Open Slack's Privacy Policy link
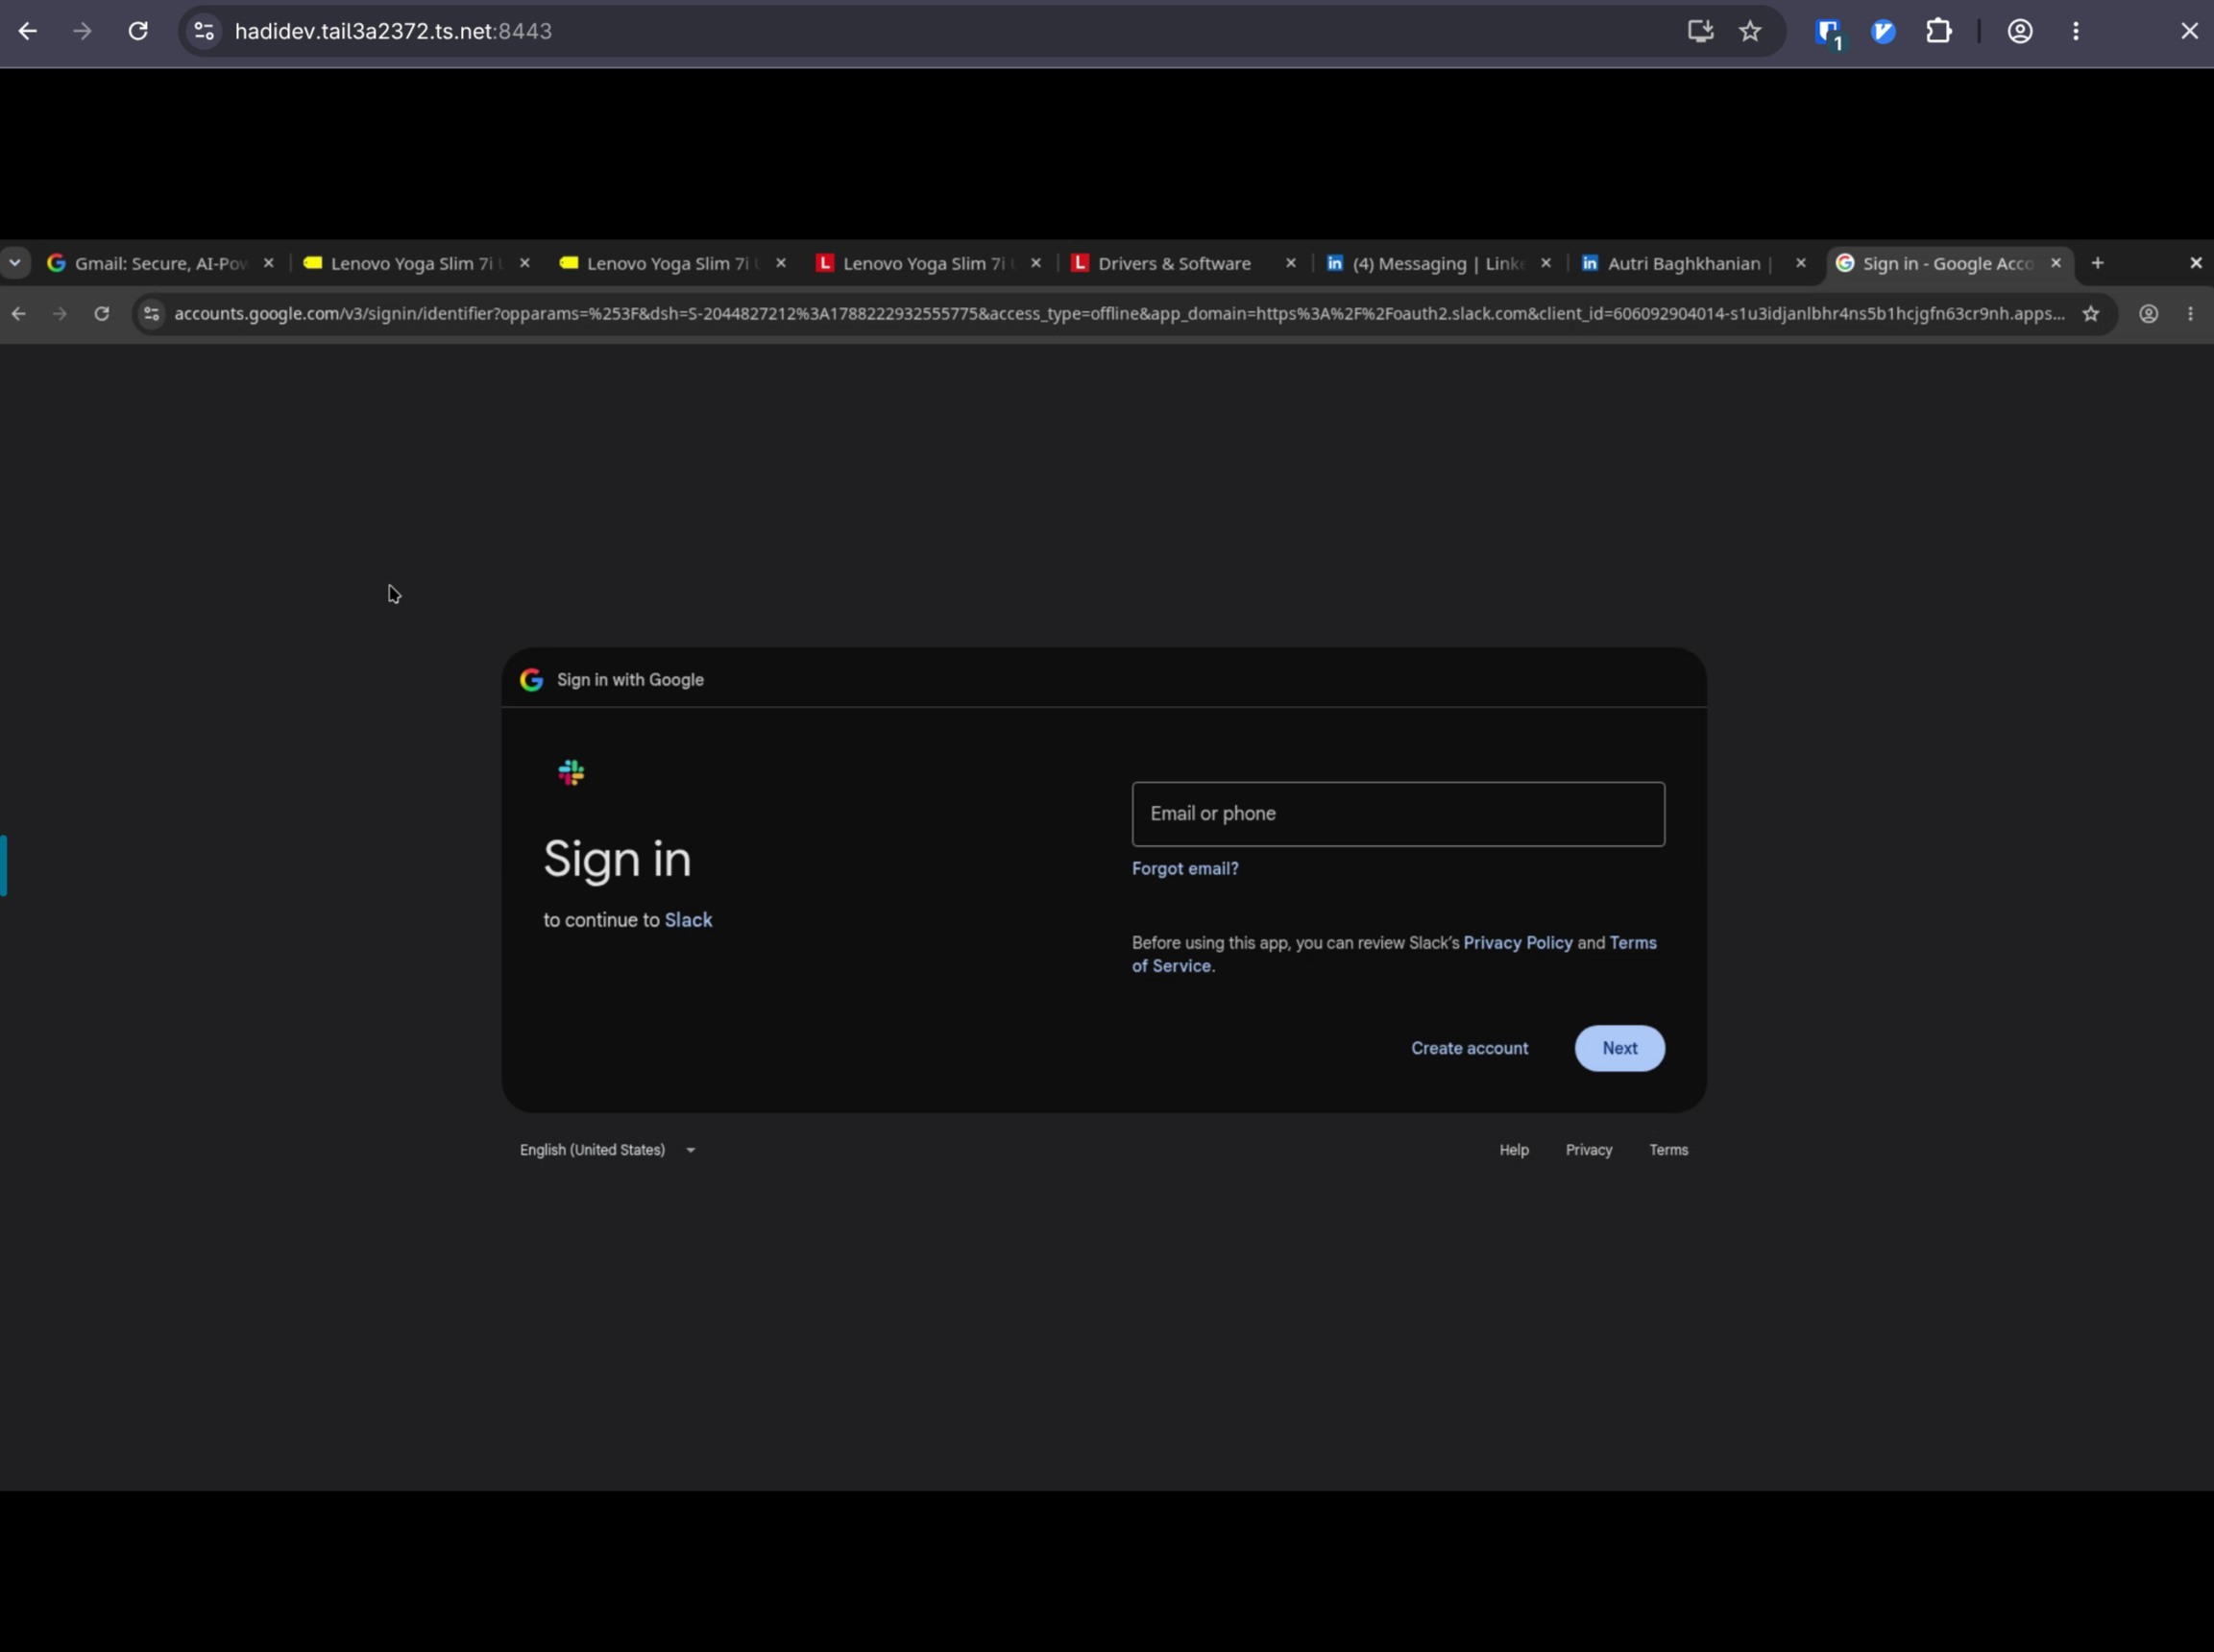Screen dimensions: 2214x1652 coord(1517,943)
